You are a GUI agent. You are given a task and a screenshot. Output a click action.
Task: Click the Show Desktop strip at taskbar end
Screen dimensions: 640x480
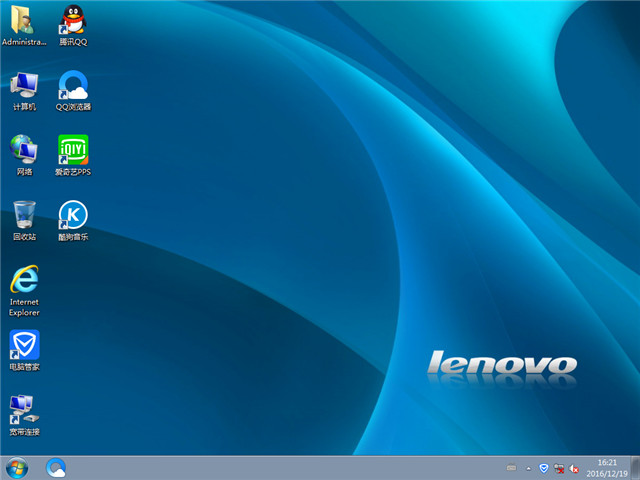tap(635, 467)
